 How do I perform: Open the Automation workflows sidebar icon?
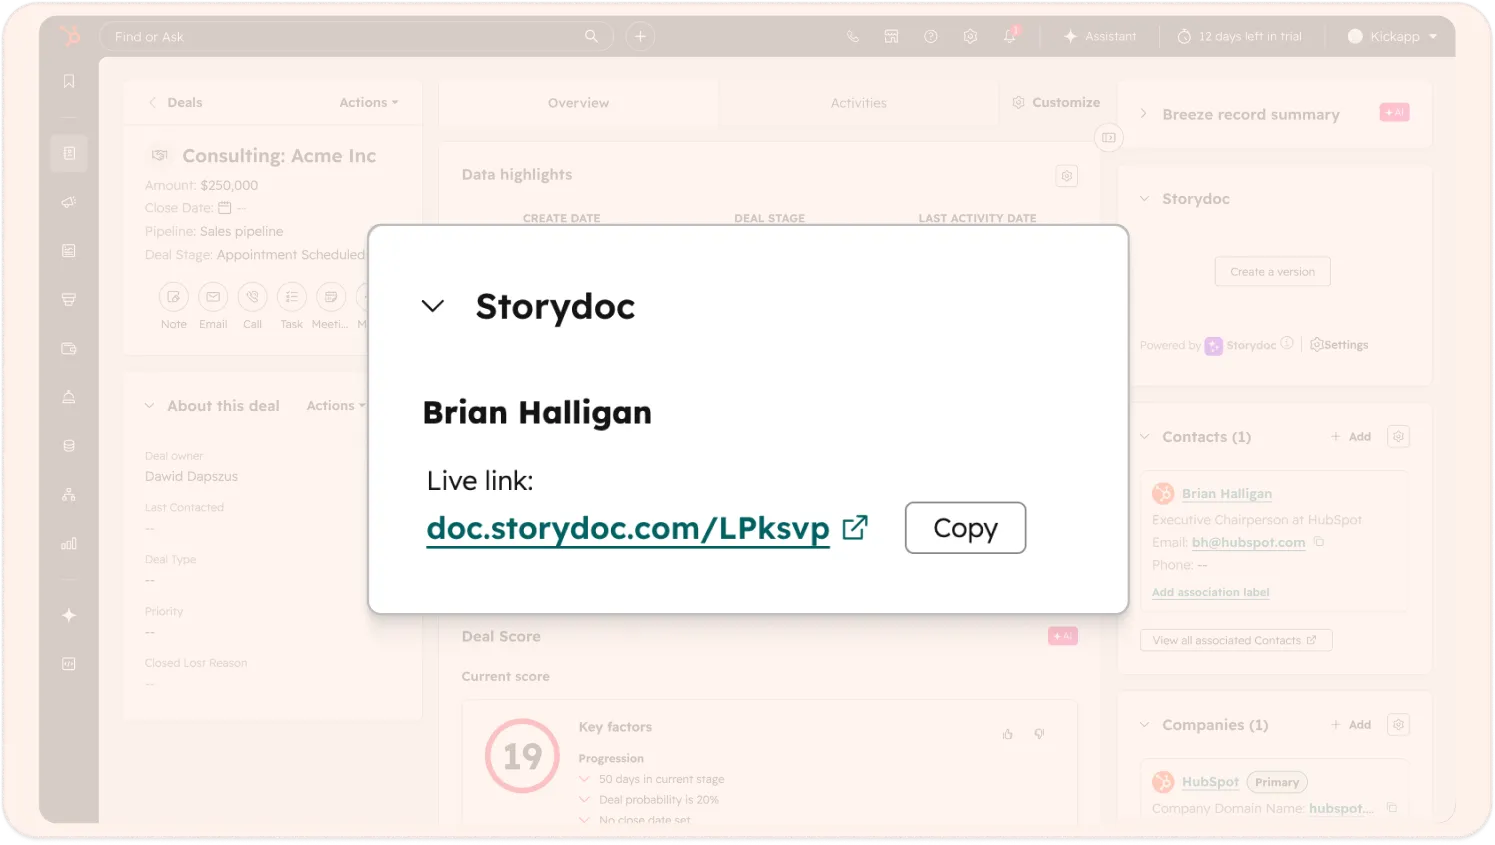[x=69, y=495]
